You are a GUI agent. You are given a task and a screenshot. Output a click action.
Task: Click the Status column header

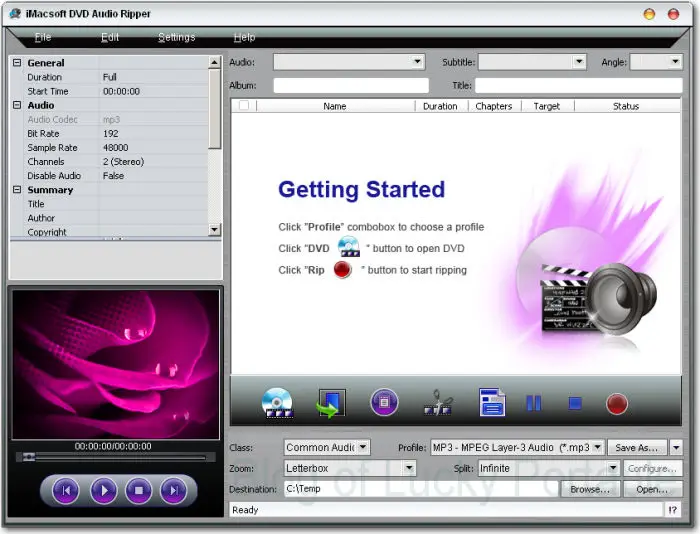click(x=626, y=106)
